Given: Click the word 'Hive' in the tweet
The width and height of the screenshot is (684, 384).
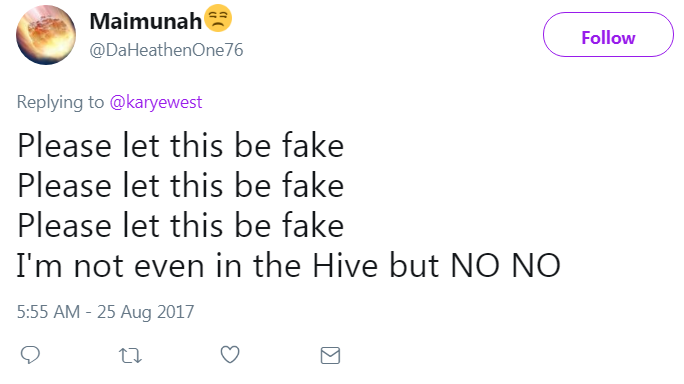Looking at the screenshot, I should [345, 265].
